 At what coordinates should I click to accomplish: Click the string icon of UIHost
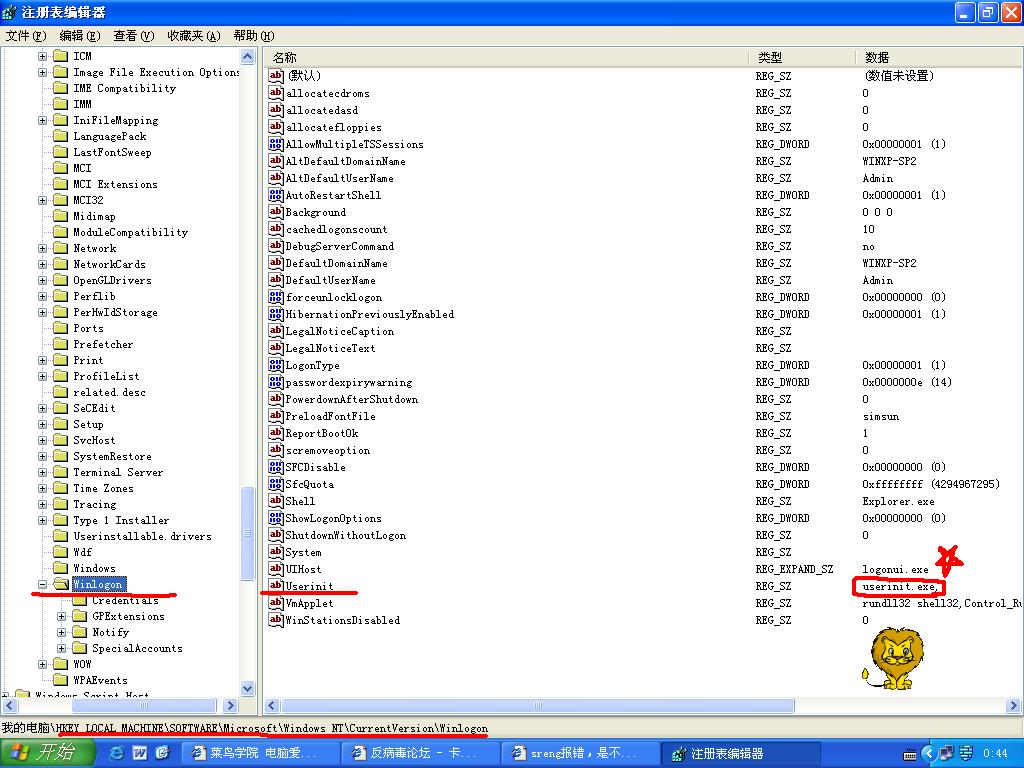pyautogui.click(x=276, y=569)
